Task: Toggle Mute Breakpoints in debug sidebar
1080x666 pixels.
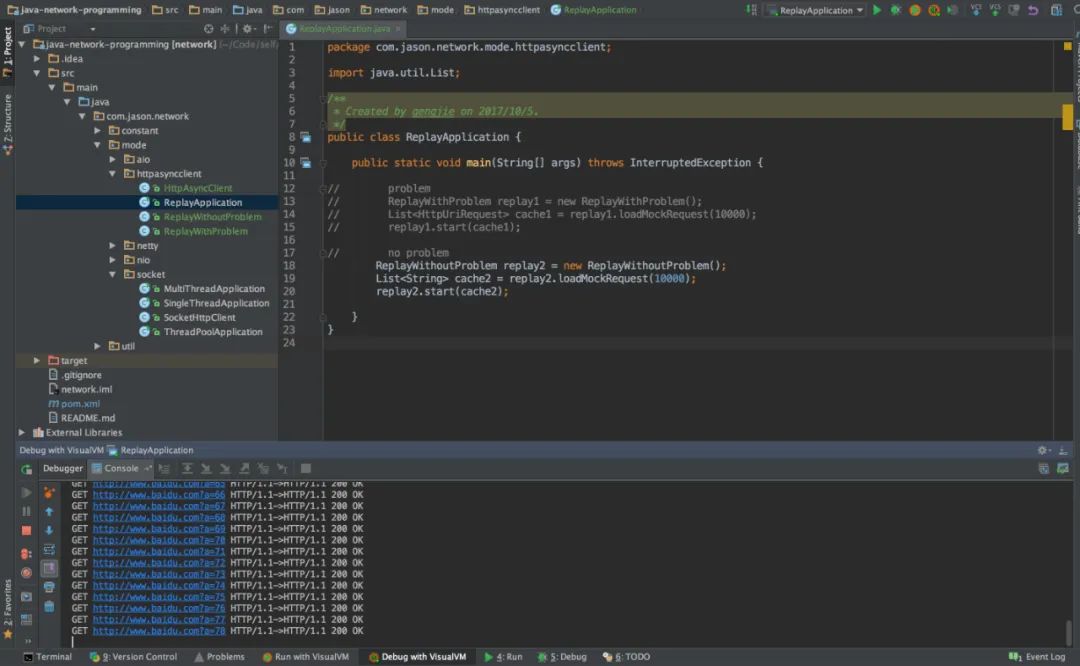Action: click(x=27, y=573)
